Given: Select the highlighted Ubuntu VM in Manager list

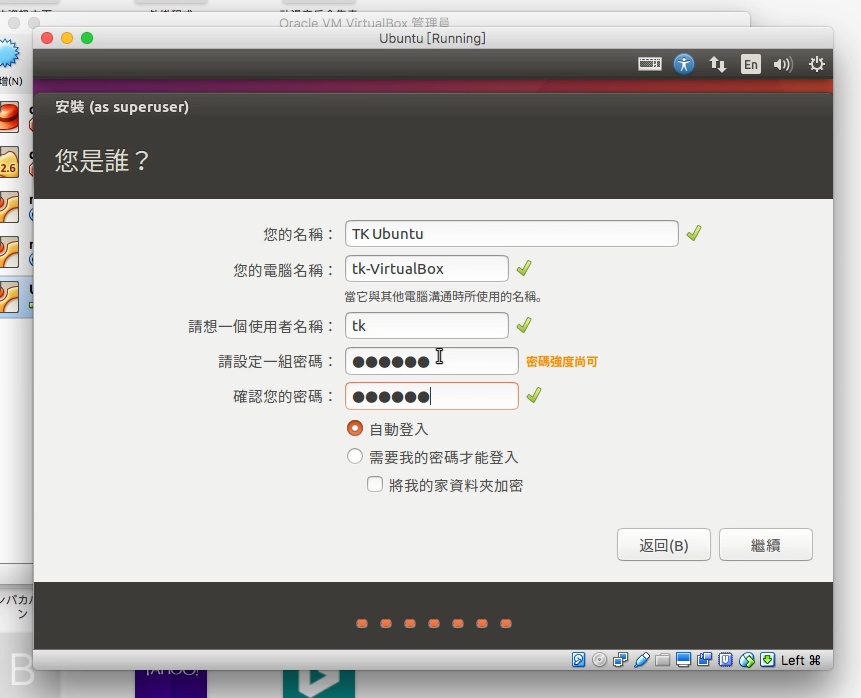Looking at the screenshot, I should point(16,297).
